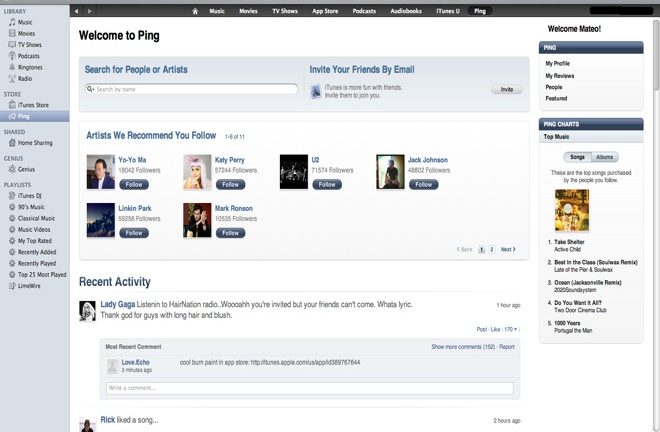The height and width of the screenshot is (432, 660).
Task: Open the Music library icon in sidebar
Action: 12,22
